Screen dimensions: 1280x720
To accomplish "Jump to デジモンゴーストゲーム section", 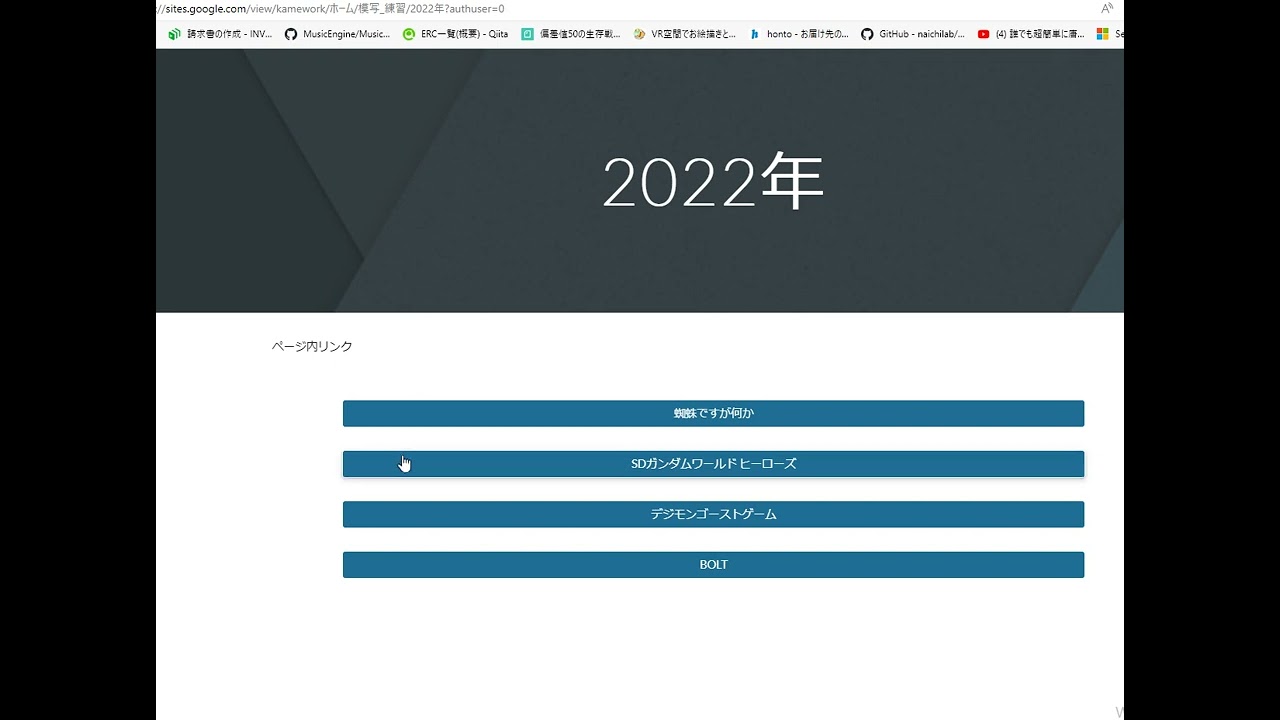I will (x=713, y=515).
